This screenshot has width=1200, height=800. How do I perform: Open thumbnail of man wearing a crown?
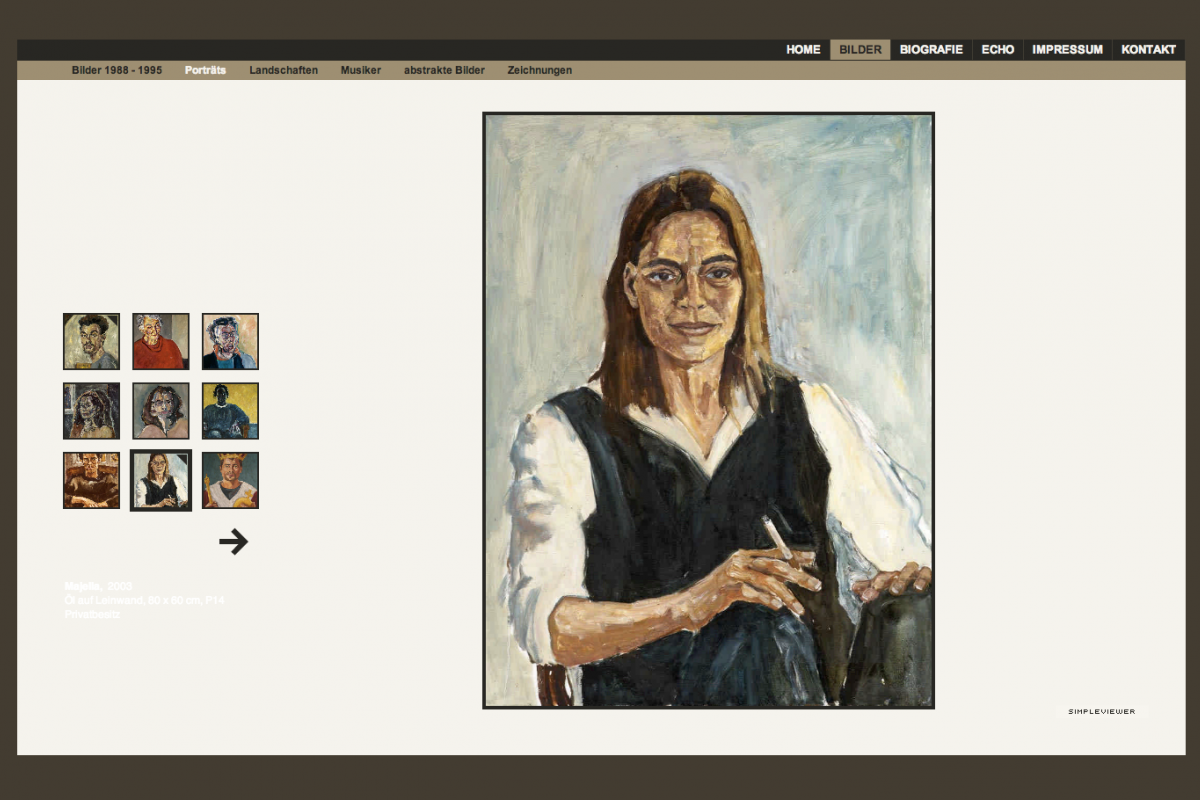click(x=230, y=480)
